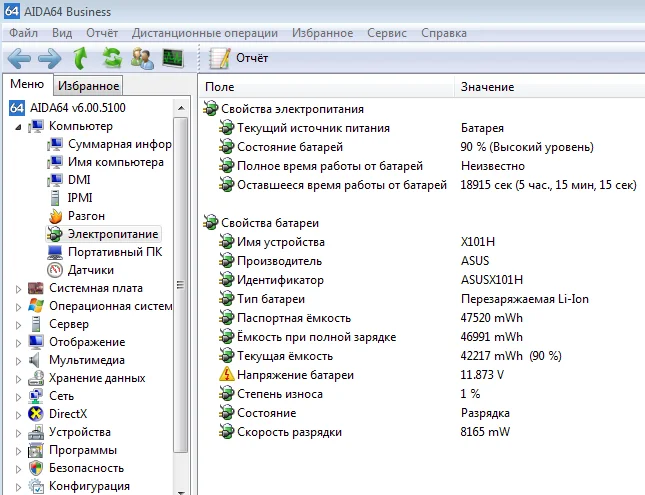Expand the Устройства node
Screen dimensions: 645x495
tap(18, 433)
